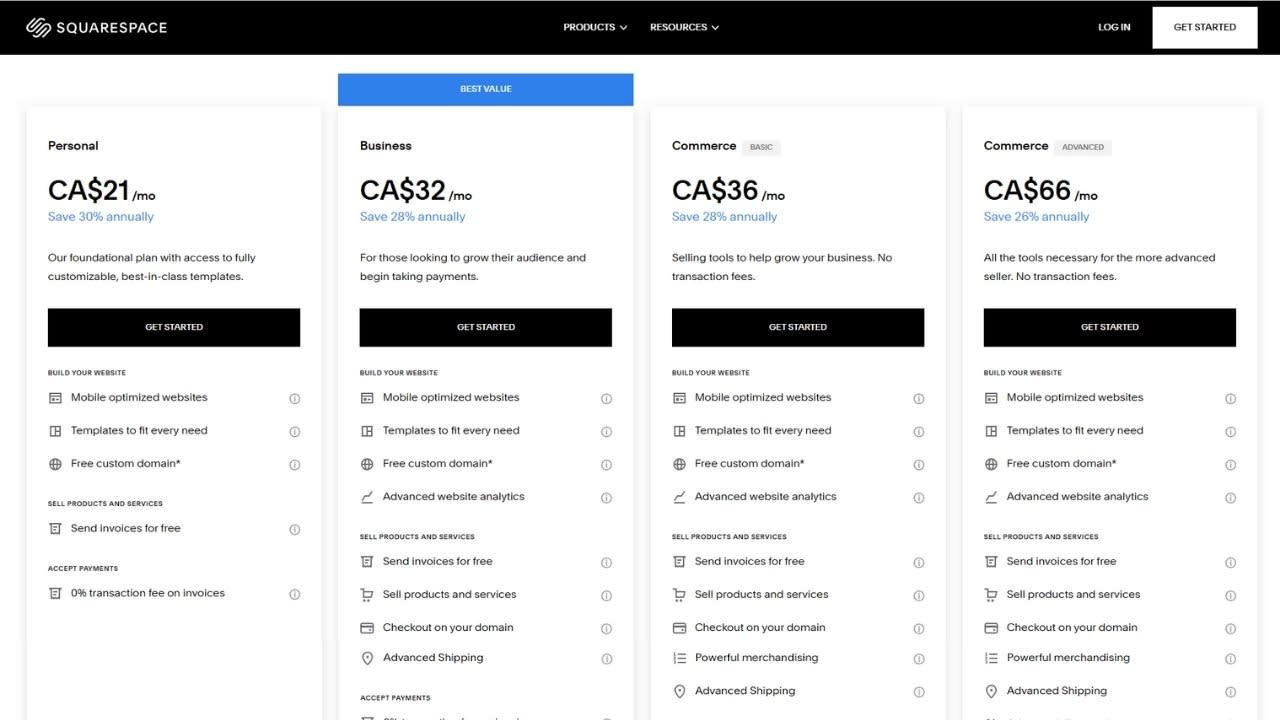This screenshot has width=1280, height=720.
Task: Click 'Save 30% annually' under Personal price
Action: point(101,216)
